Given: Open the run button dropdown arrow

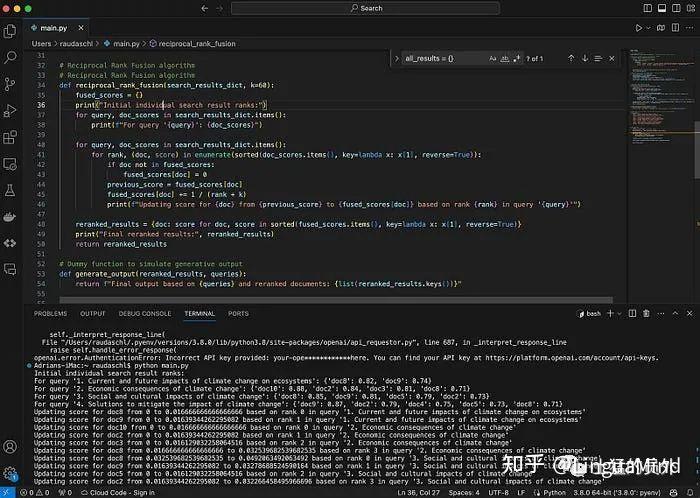Looking at the screenshot, I should (x=649, y=28).
